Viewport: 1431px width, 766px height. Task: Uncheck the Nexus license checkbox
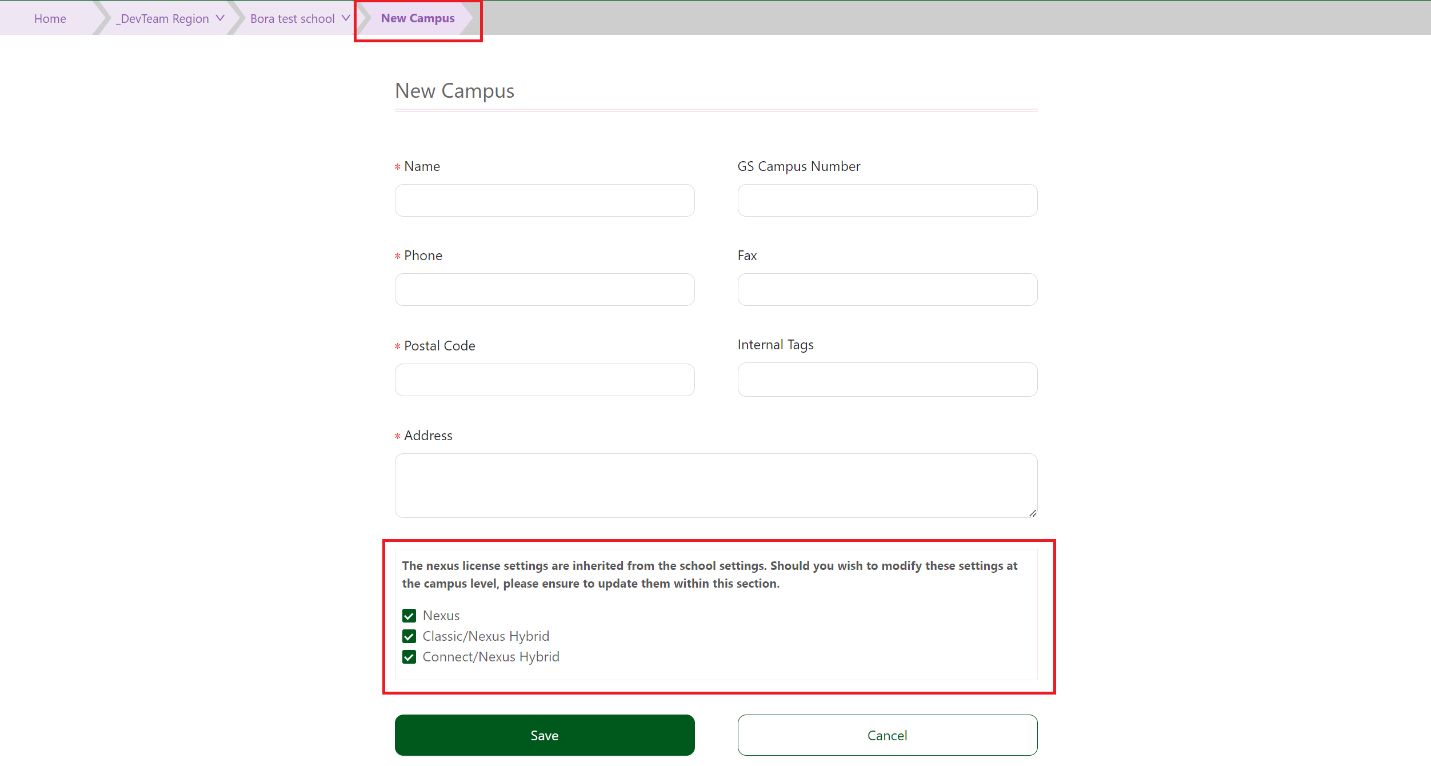[x=409, y=615]
